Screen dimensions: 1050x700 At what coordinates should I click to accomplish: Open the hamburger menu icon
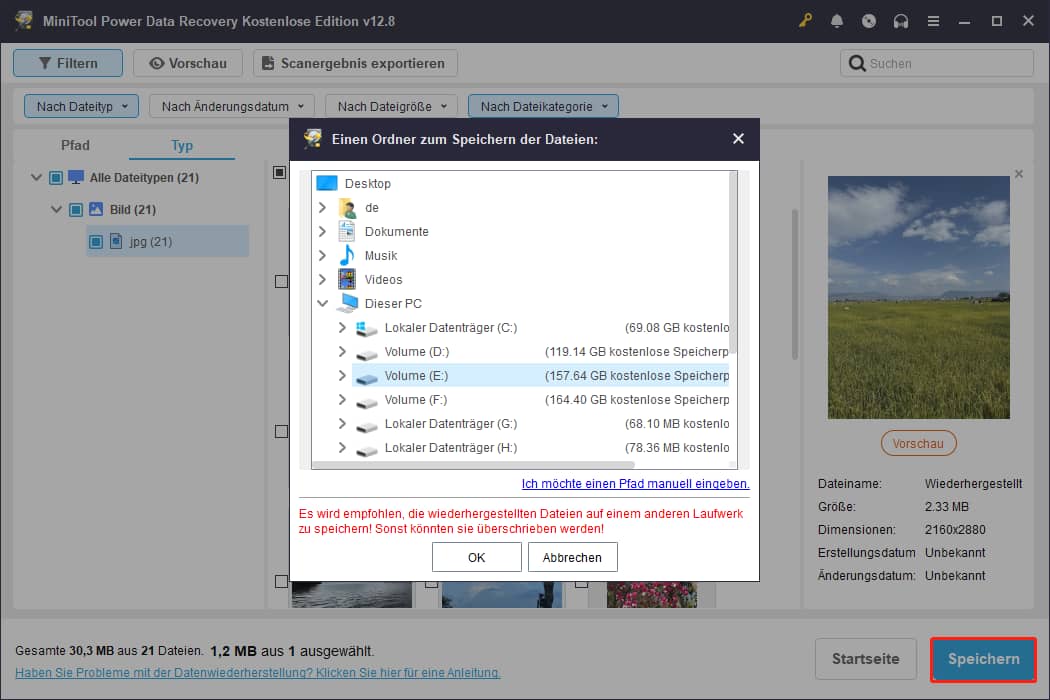pos(933,21)
